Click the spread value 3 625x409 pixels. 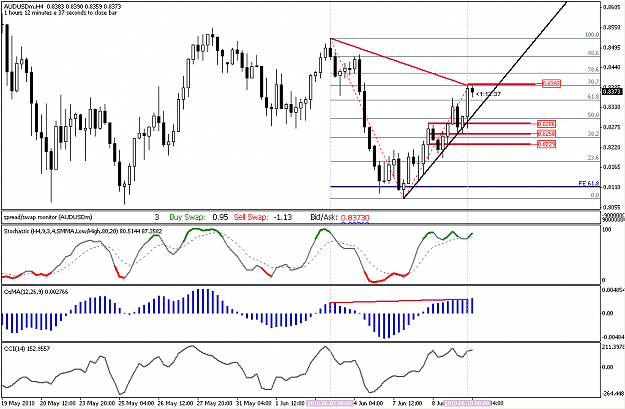(157, 217)
